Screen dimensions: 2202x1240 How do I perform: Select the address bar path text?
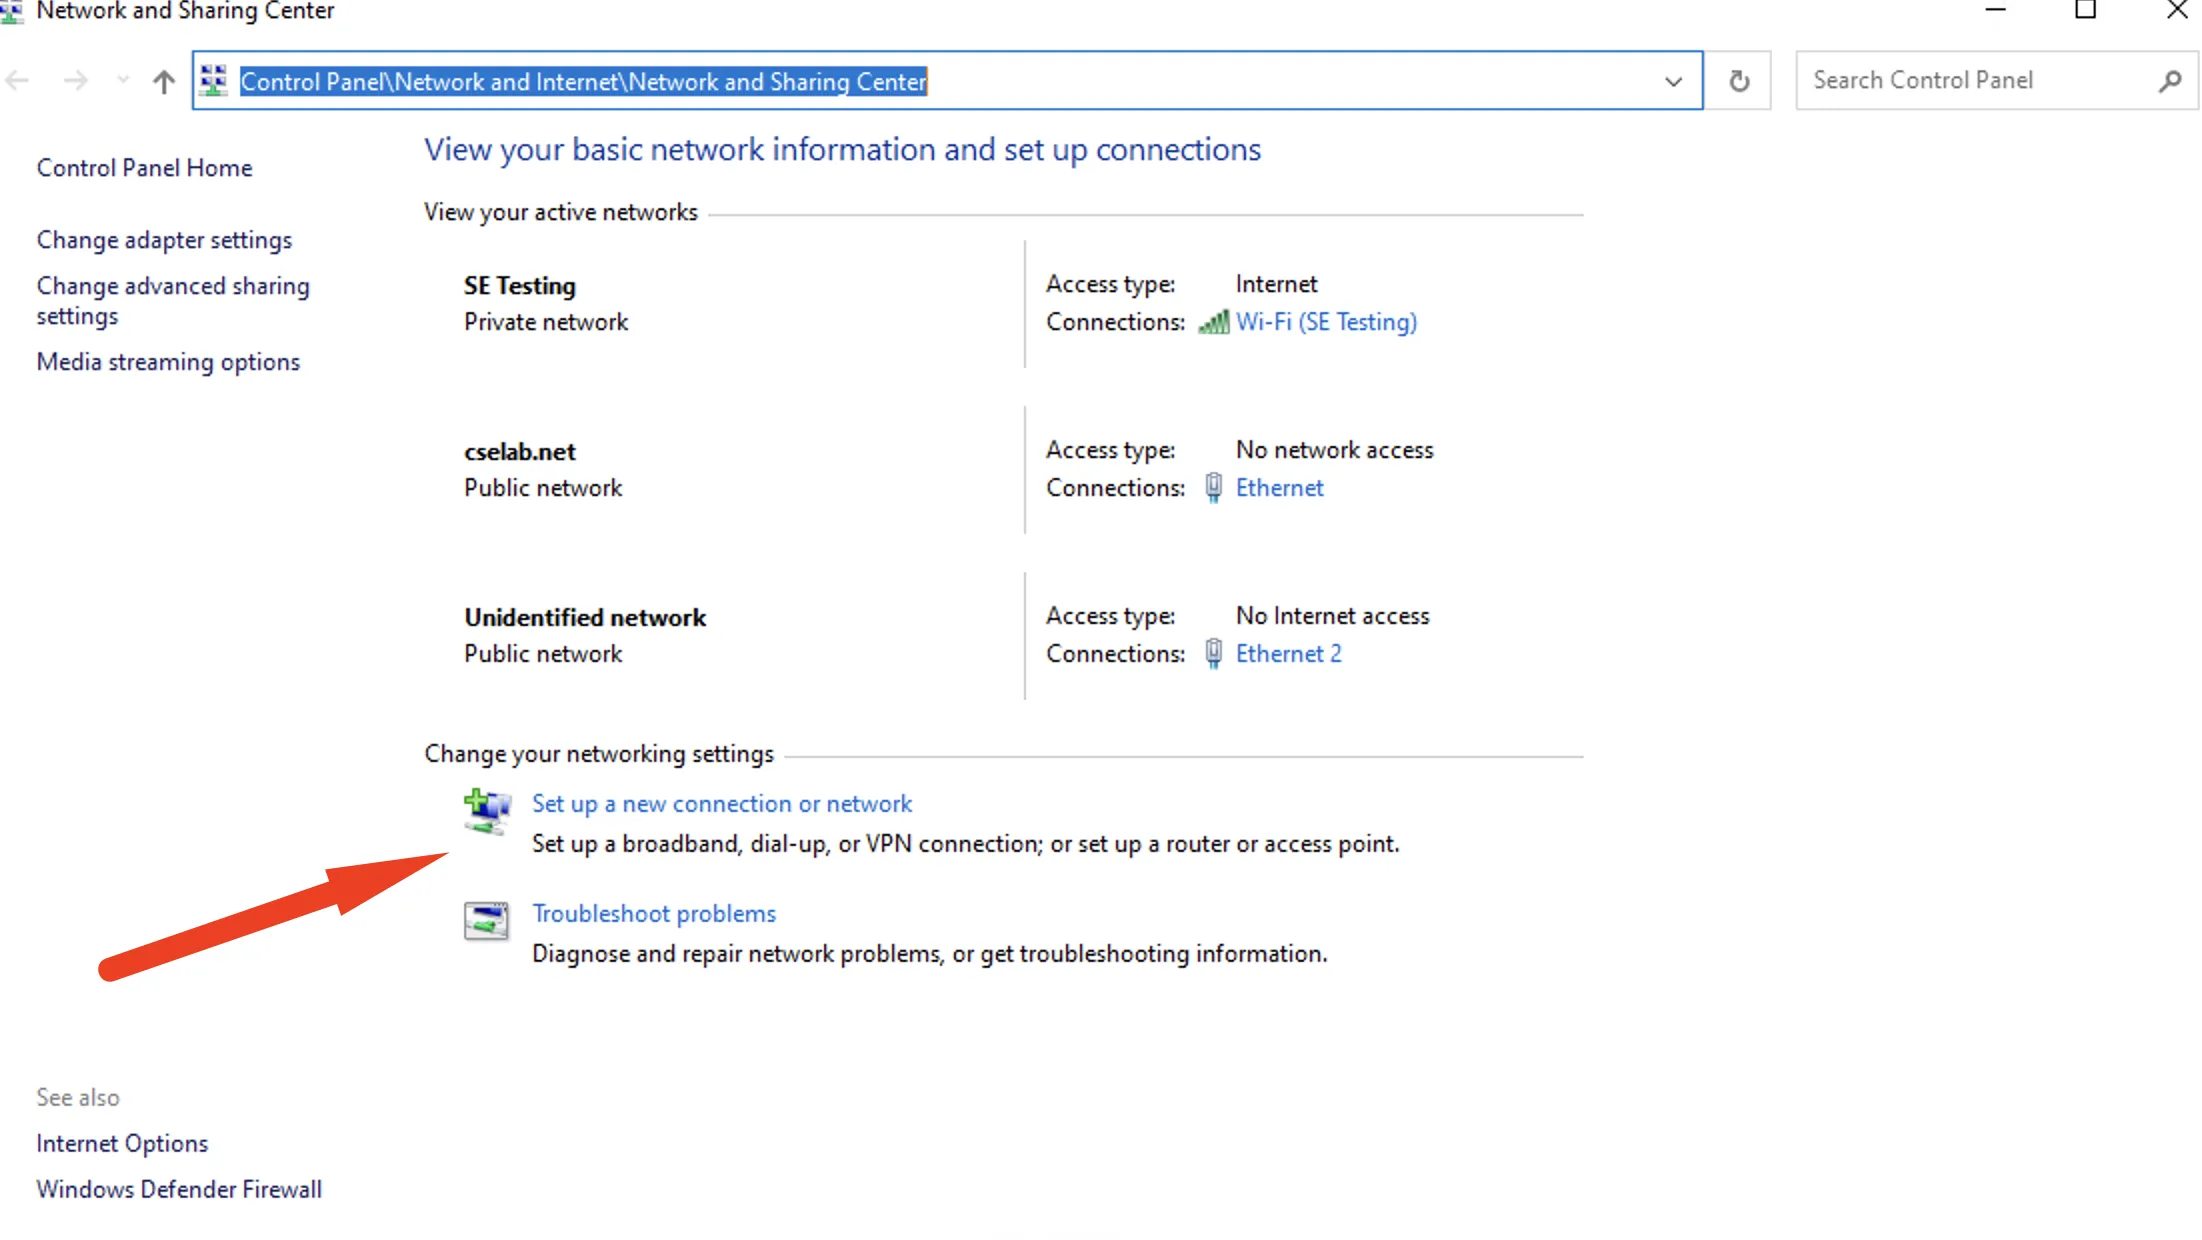coord(584,81)
